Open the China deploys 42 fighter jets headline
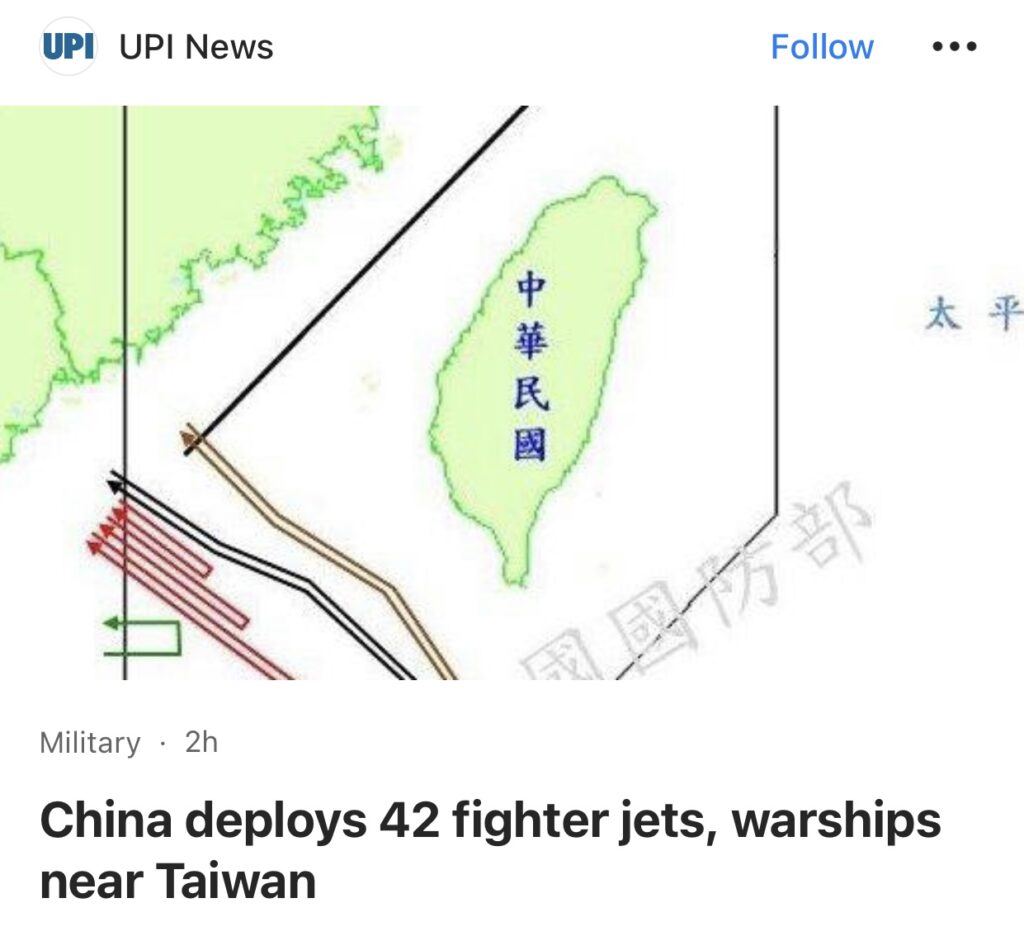Screen dimensions: 1024x936 tap(490, 850)
